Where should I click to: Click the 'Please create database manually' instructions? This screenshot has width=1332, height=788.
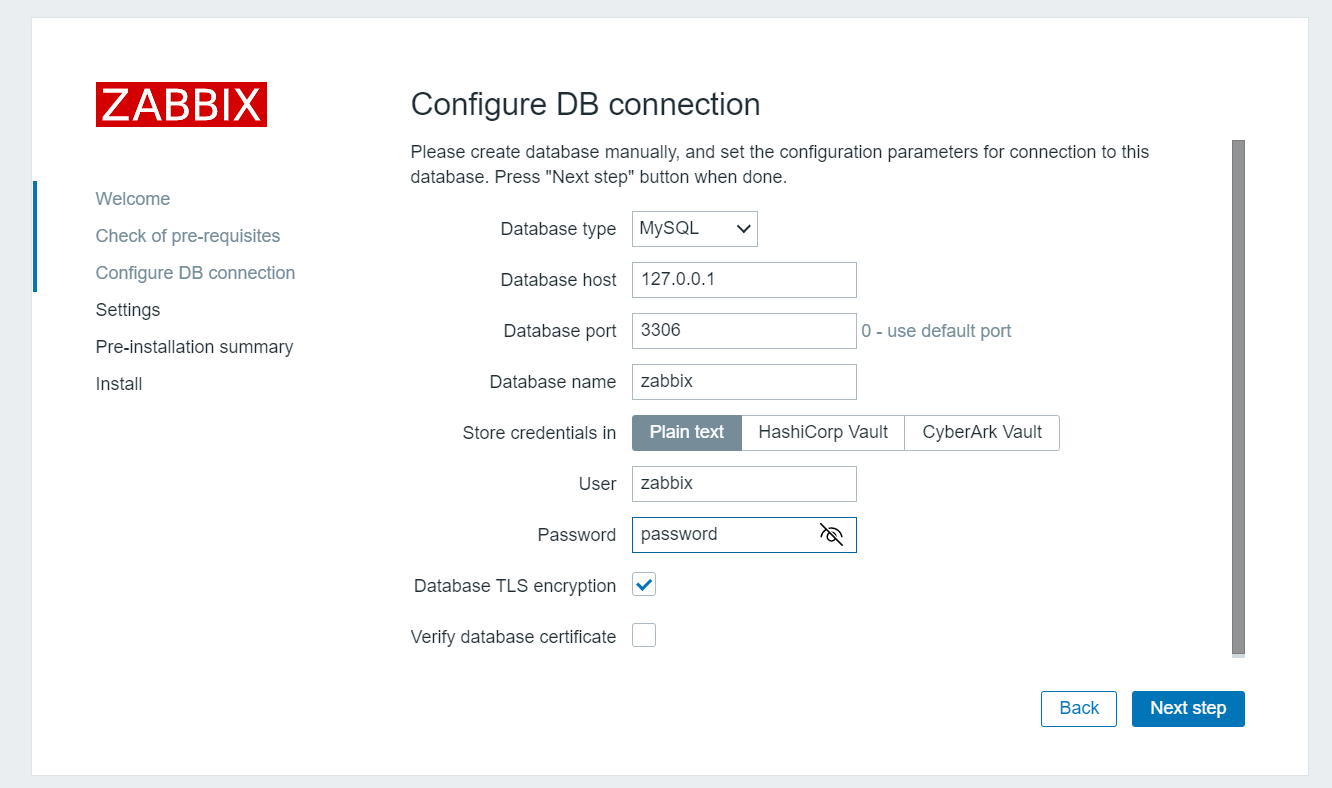780,165
